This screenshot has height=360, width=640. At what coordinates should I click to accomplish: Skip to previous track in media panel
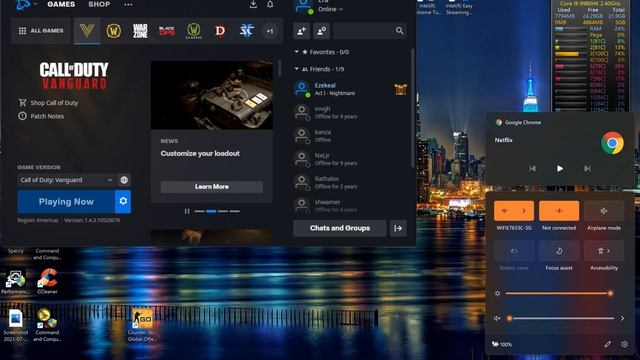pos(532,169)
